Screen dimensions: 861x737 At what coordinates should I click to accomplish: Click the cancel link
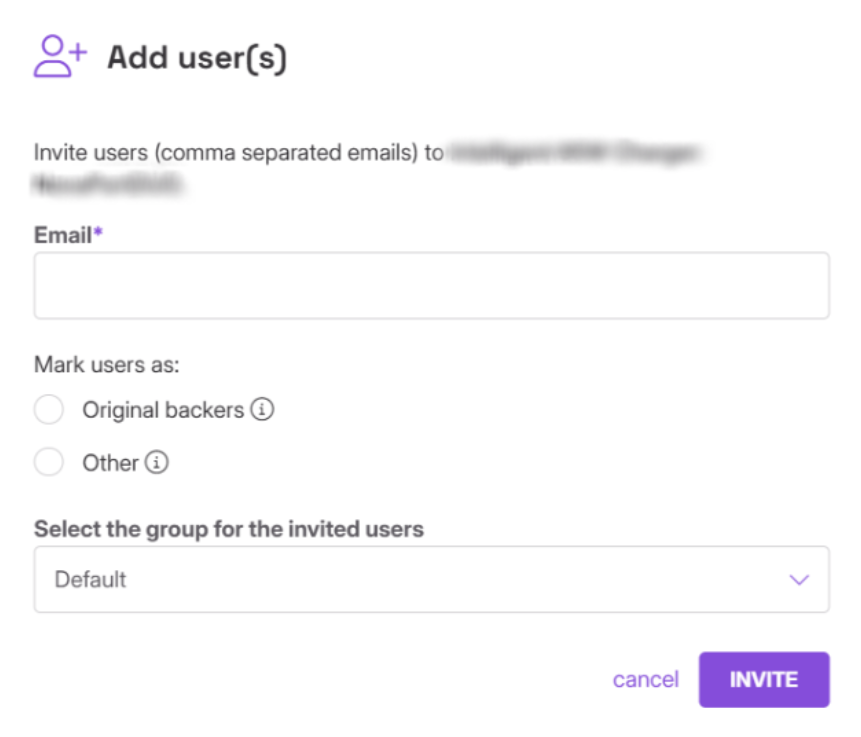[x=645, y=680]
